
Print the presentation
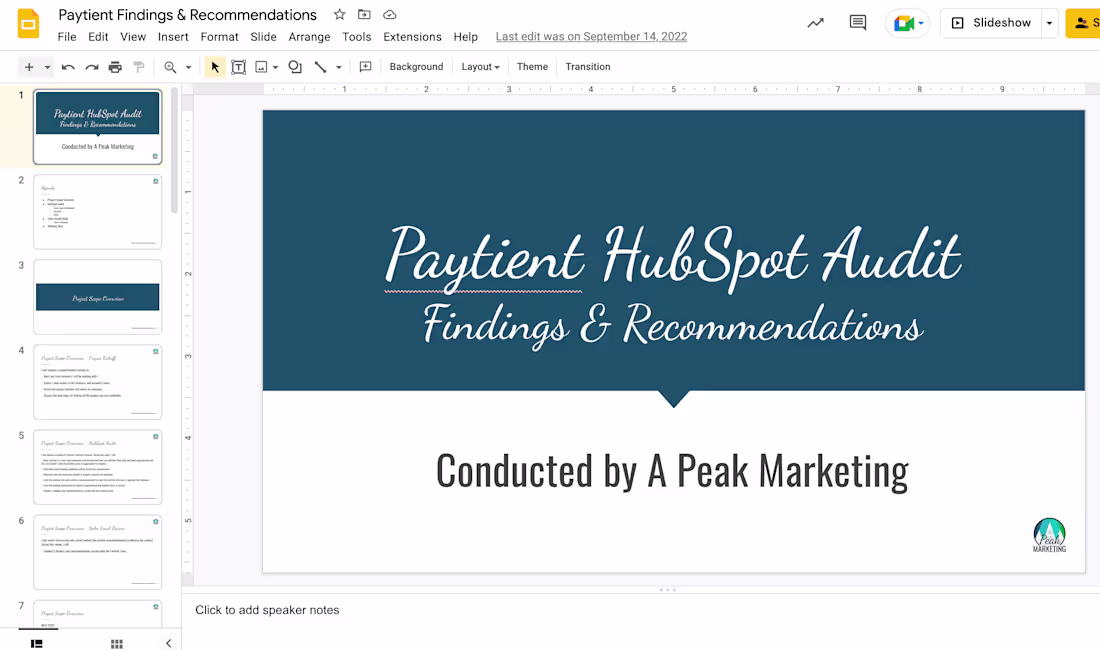(x=114, y=66)
